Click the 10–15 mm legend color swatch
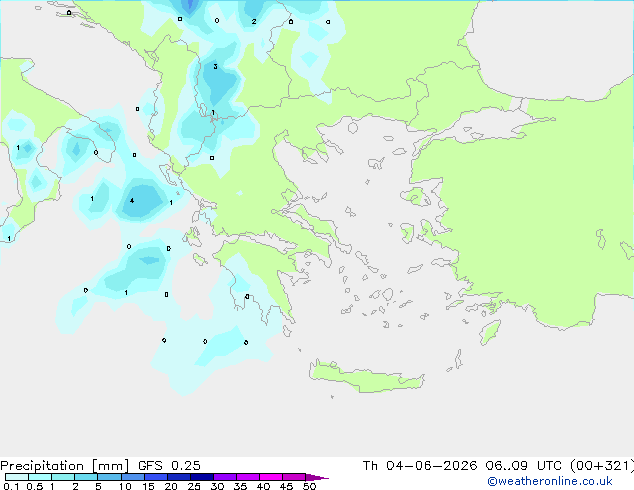This screenshot has width=634, height=490. pos(133,477)
